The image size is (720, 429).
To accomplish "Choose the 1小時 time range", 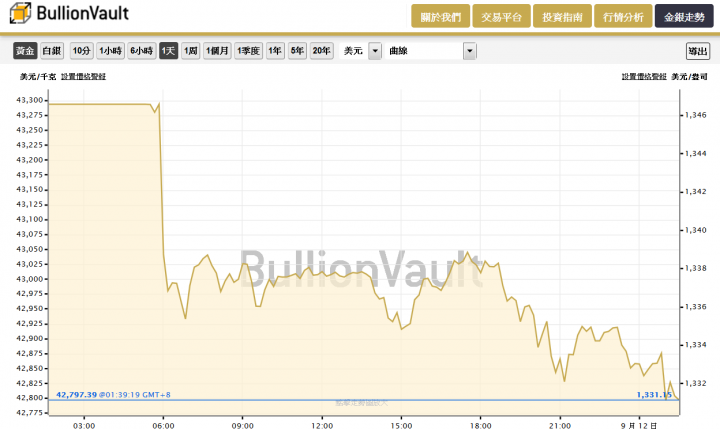I will point(111,51).
